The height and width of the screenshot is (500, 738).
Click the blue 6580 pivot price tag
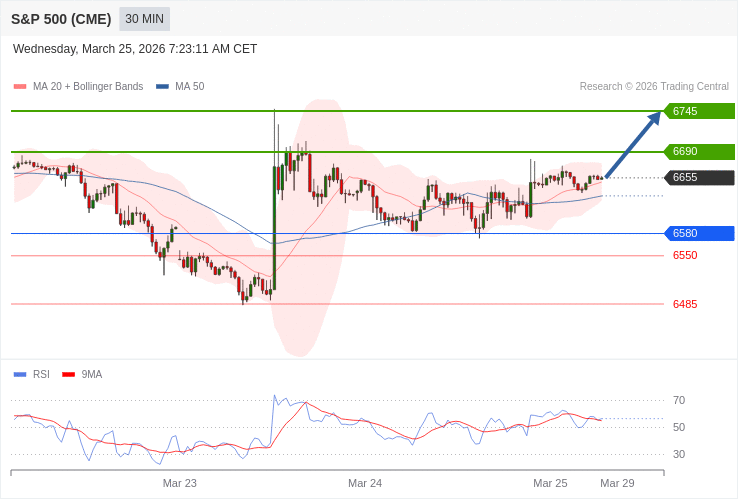(x=699, y=234)
